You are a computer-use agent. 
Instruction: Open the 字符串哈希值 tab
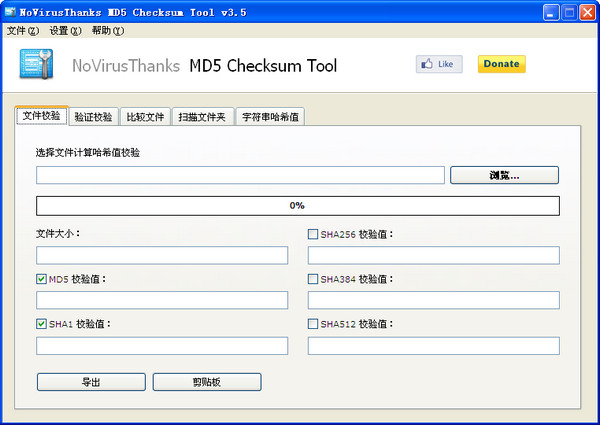270,117
